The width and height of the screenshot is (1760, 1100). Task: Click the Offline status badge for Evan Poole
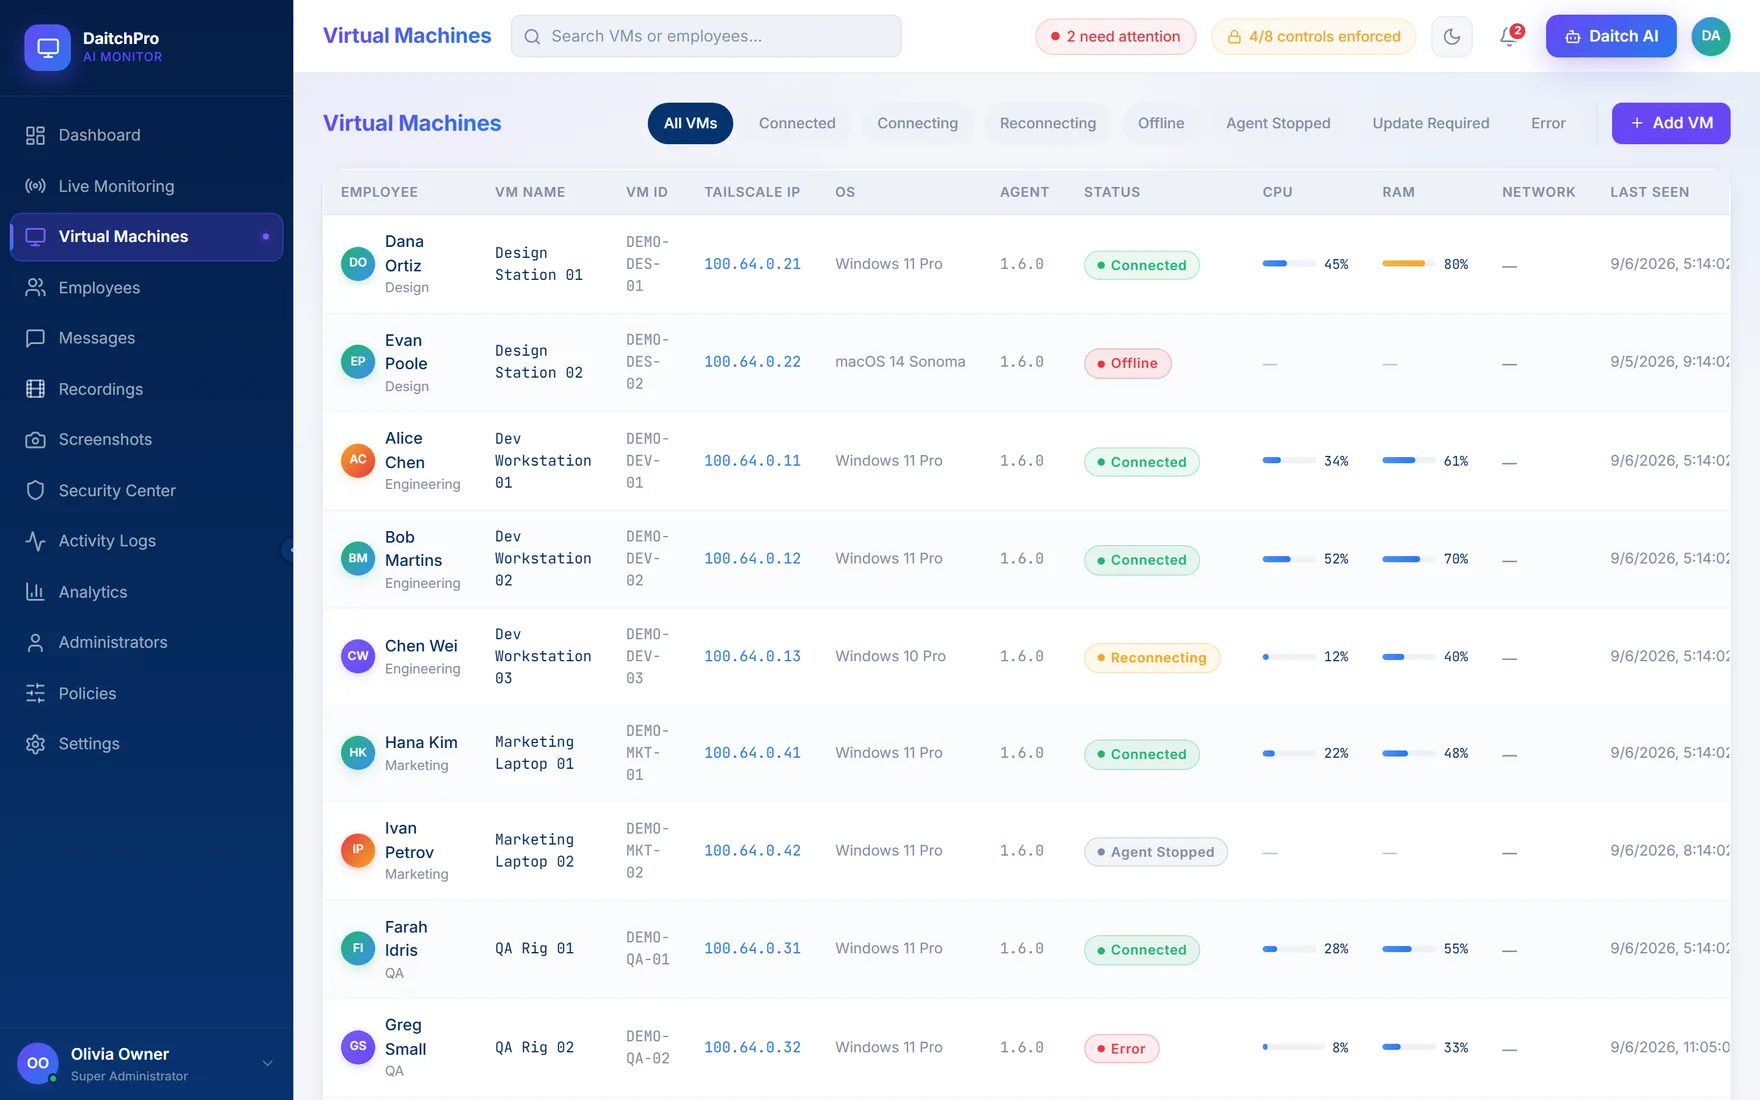(x=1128, y=363)
